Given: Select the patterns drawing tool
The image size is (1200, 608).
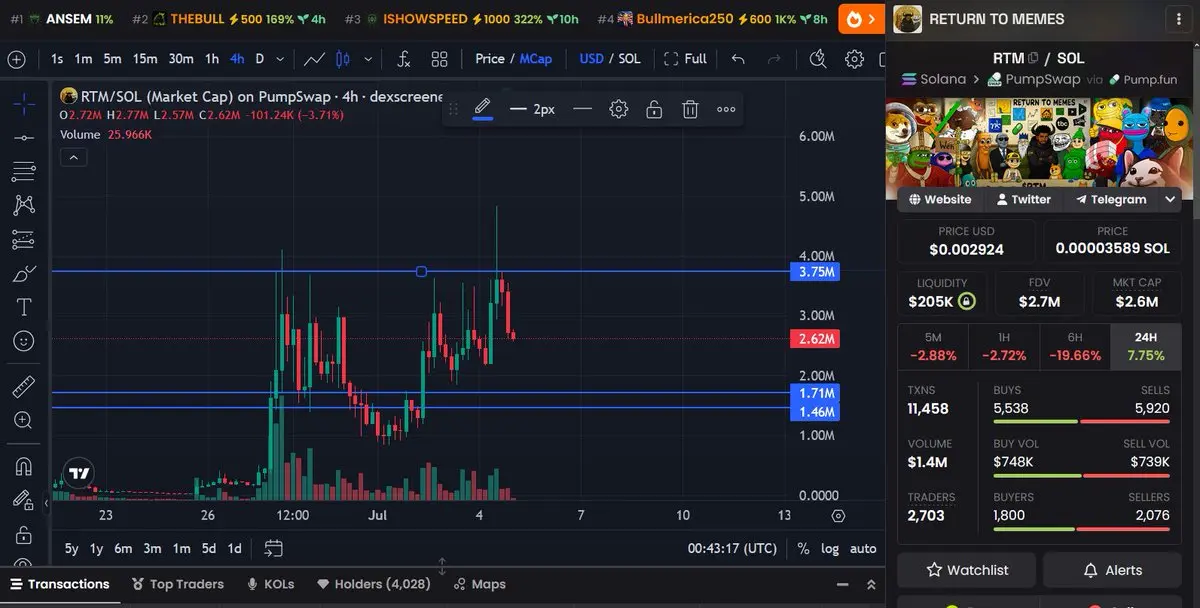Looking at the screenshot, I should pos(24,205).
